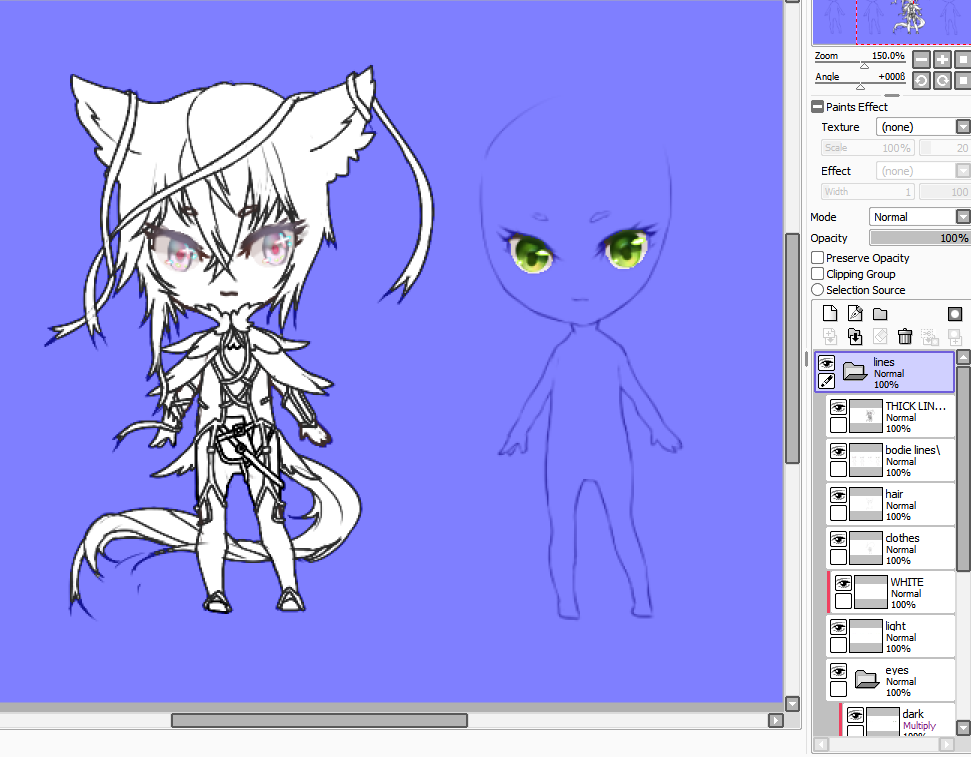971x757 pixels.
Task: Hide the WHITE layer
Action: coord(843,583)
